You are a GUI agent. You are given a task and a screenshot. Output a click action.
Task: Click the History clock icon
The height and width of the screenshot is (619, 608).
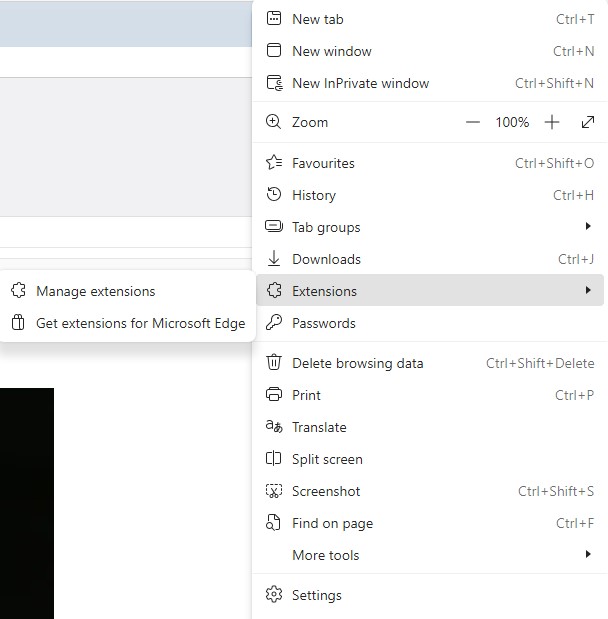tap(273, 195)
